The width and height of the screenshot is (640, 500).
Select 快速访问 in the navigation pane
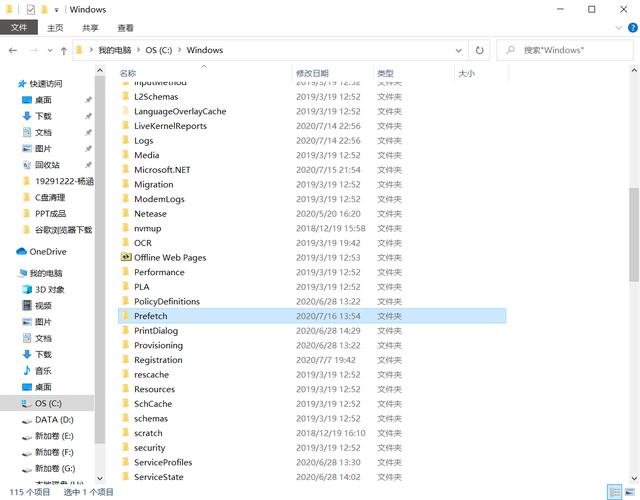(x=46, y=84)
